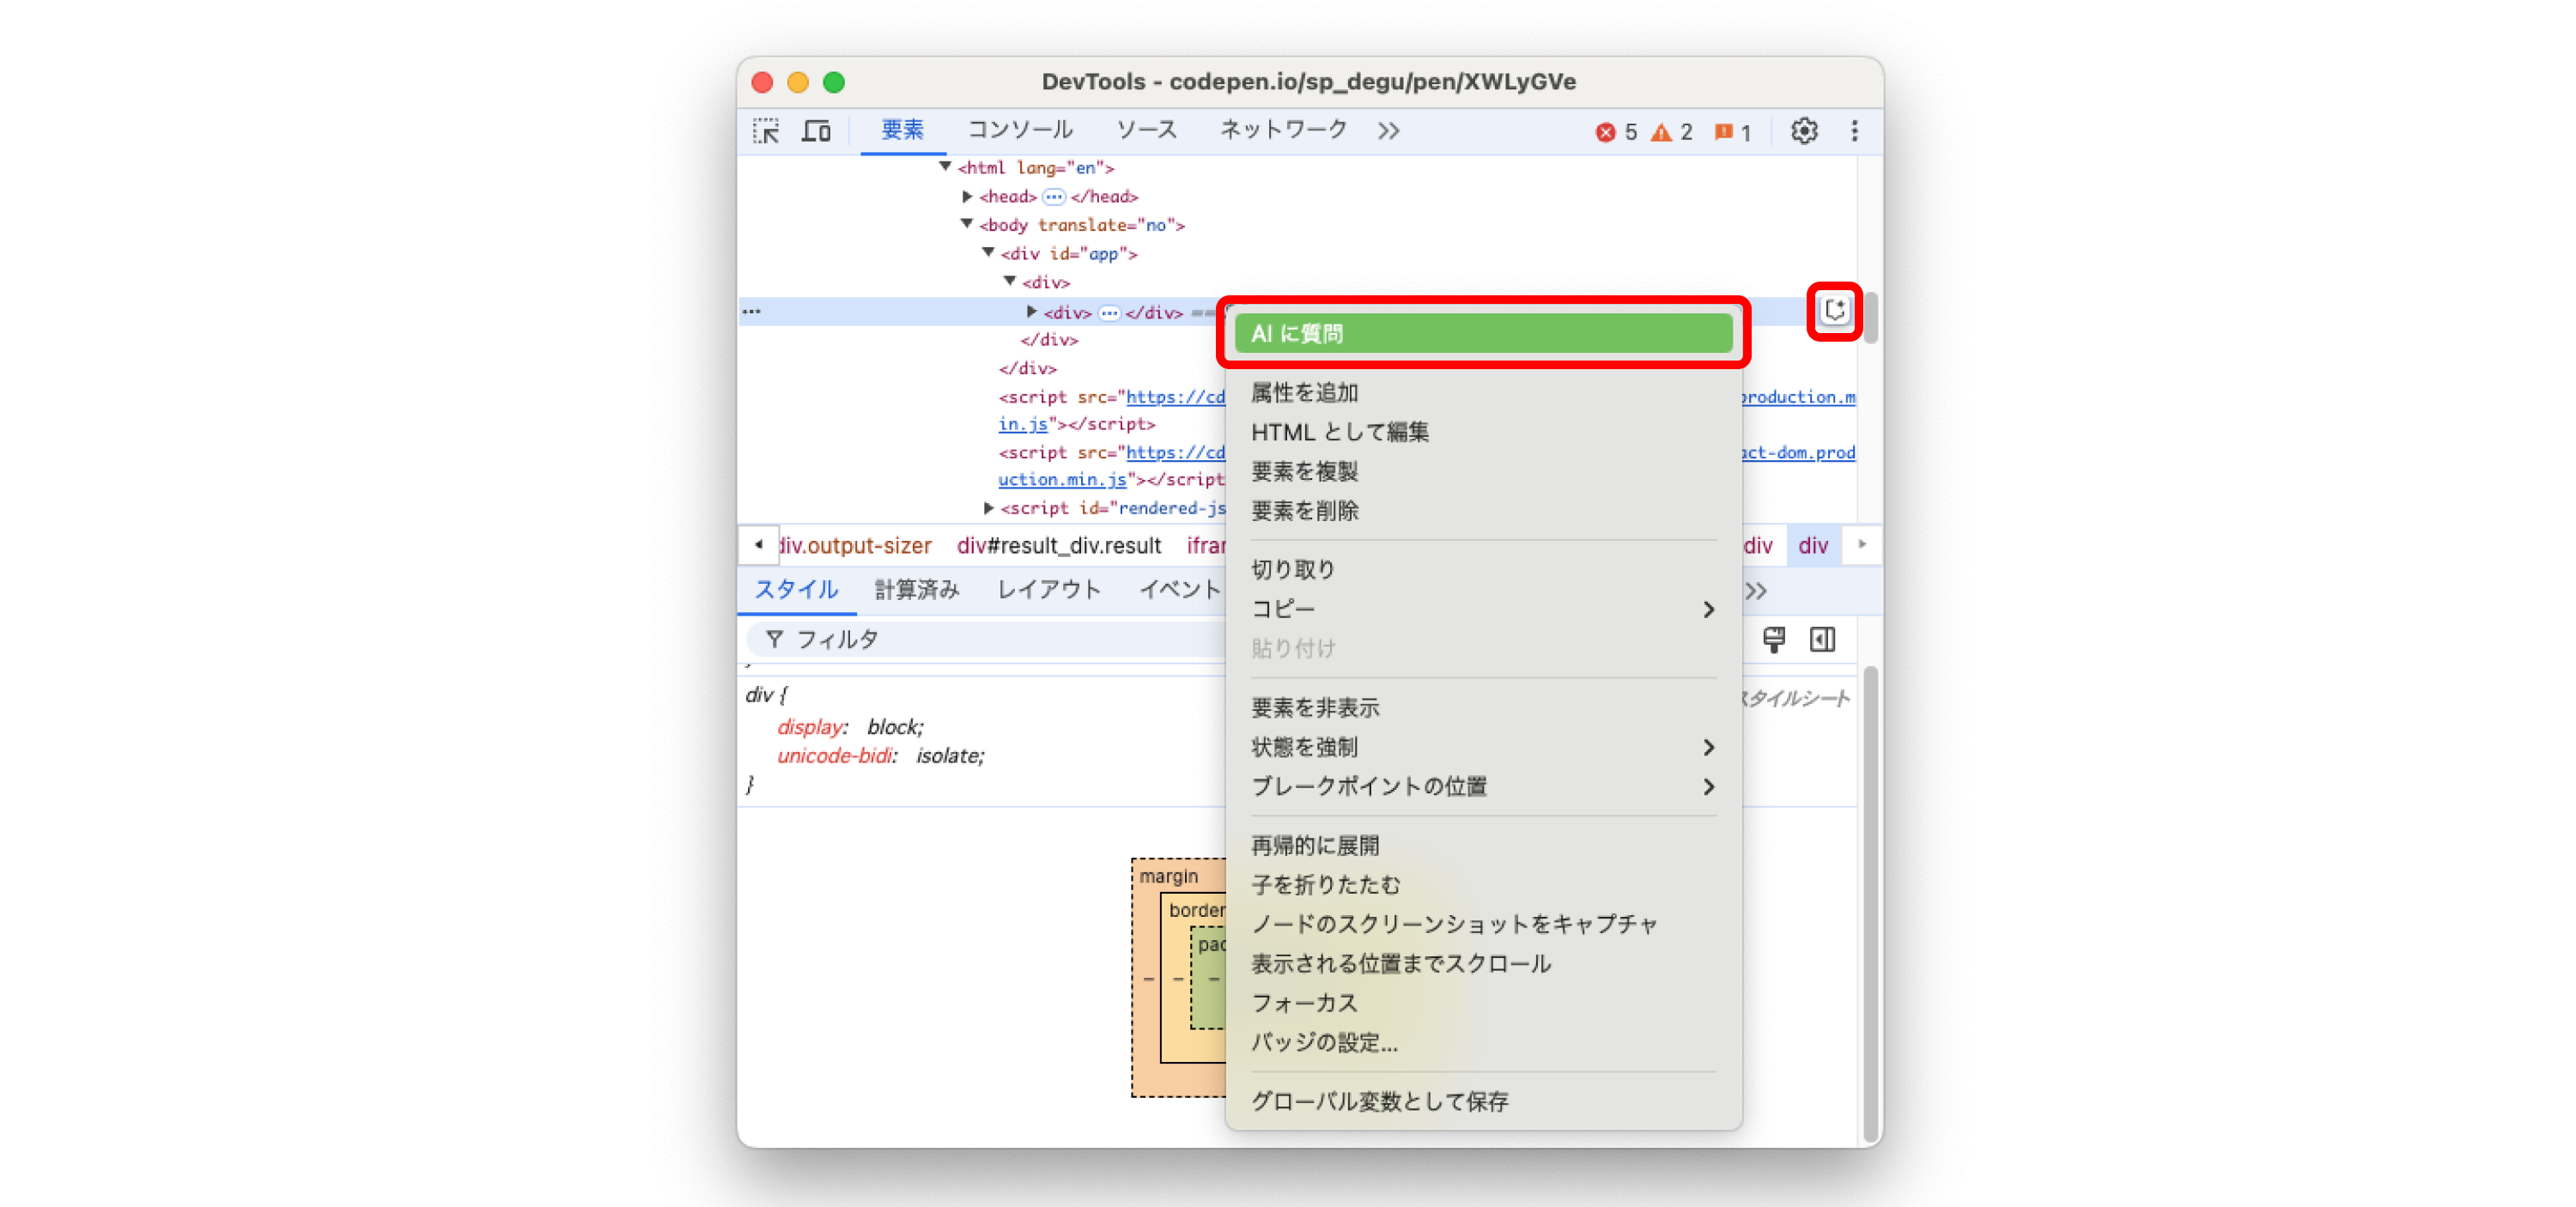
Task: Click the orange issues flag badge
Action: tap(1732, 132)
